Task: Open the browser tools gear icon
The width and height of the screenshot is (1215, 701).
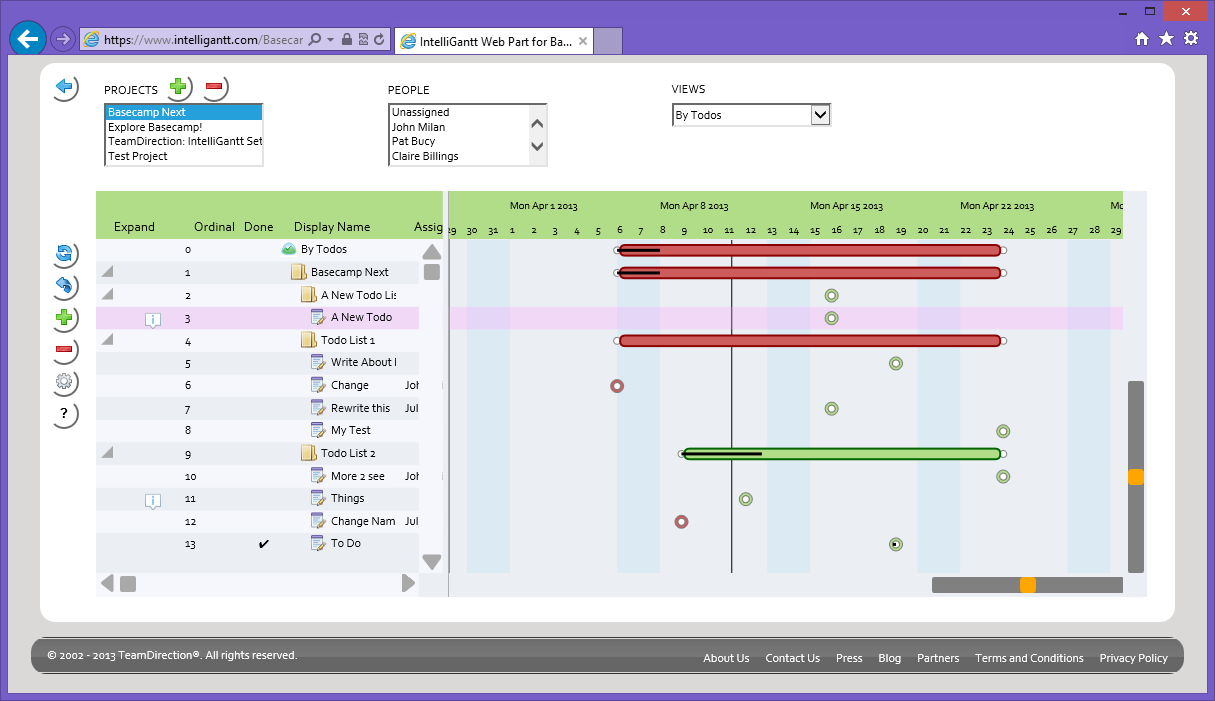Action: pyautogui.click(x=1191, y=39)
